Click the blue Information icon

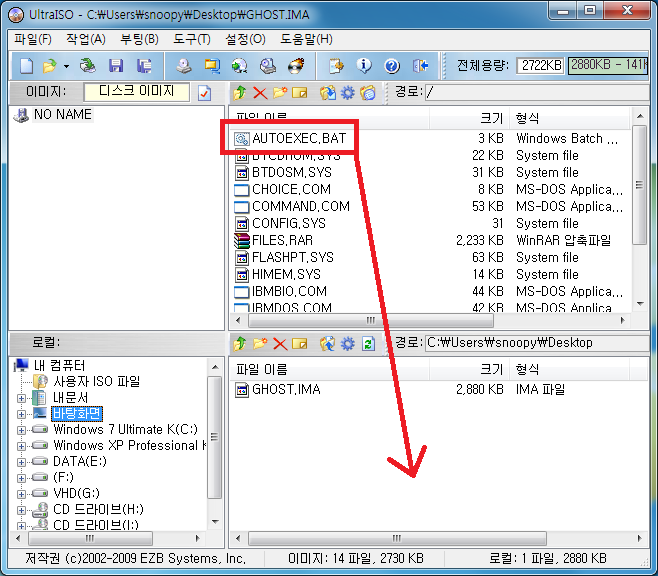pyautogui.click(x=336, y=66)
